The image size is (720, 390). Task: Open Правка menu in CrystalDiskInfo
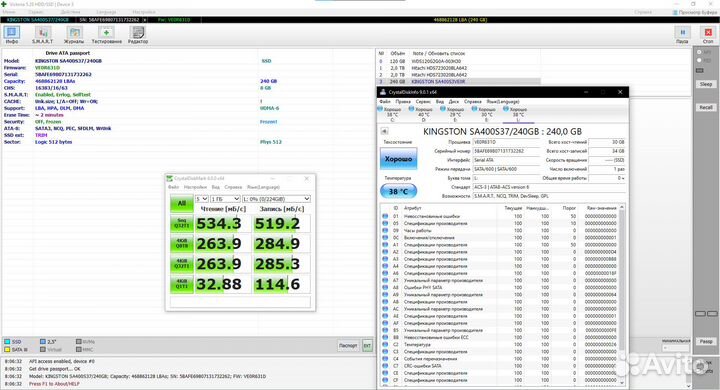403,102
